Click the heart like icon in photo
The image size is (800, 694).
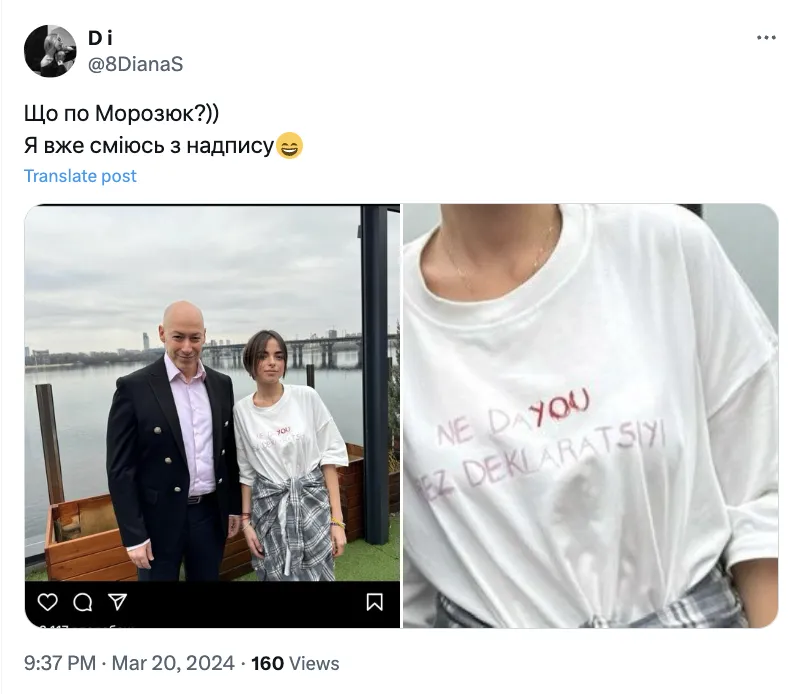tap(47, 601)
